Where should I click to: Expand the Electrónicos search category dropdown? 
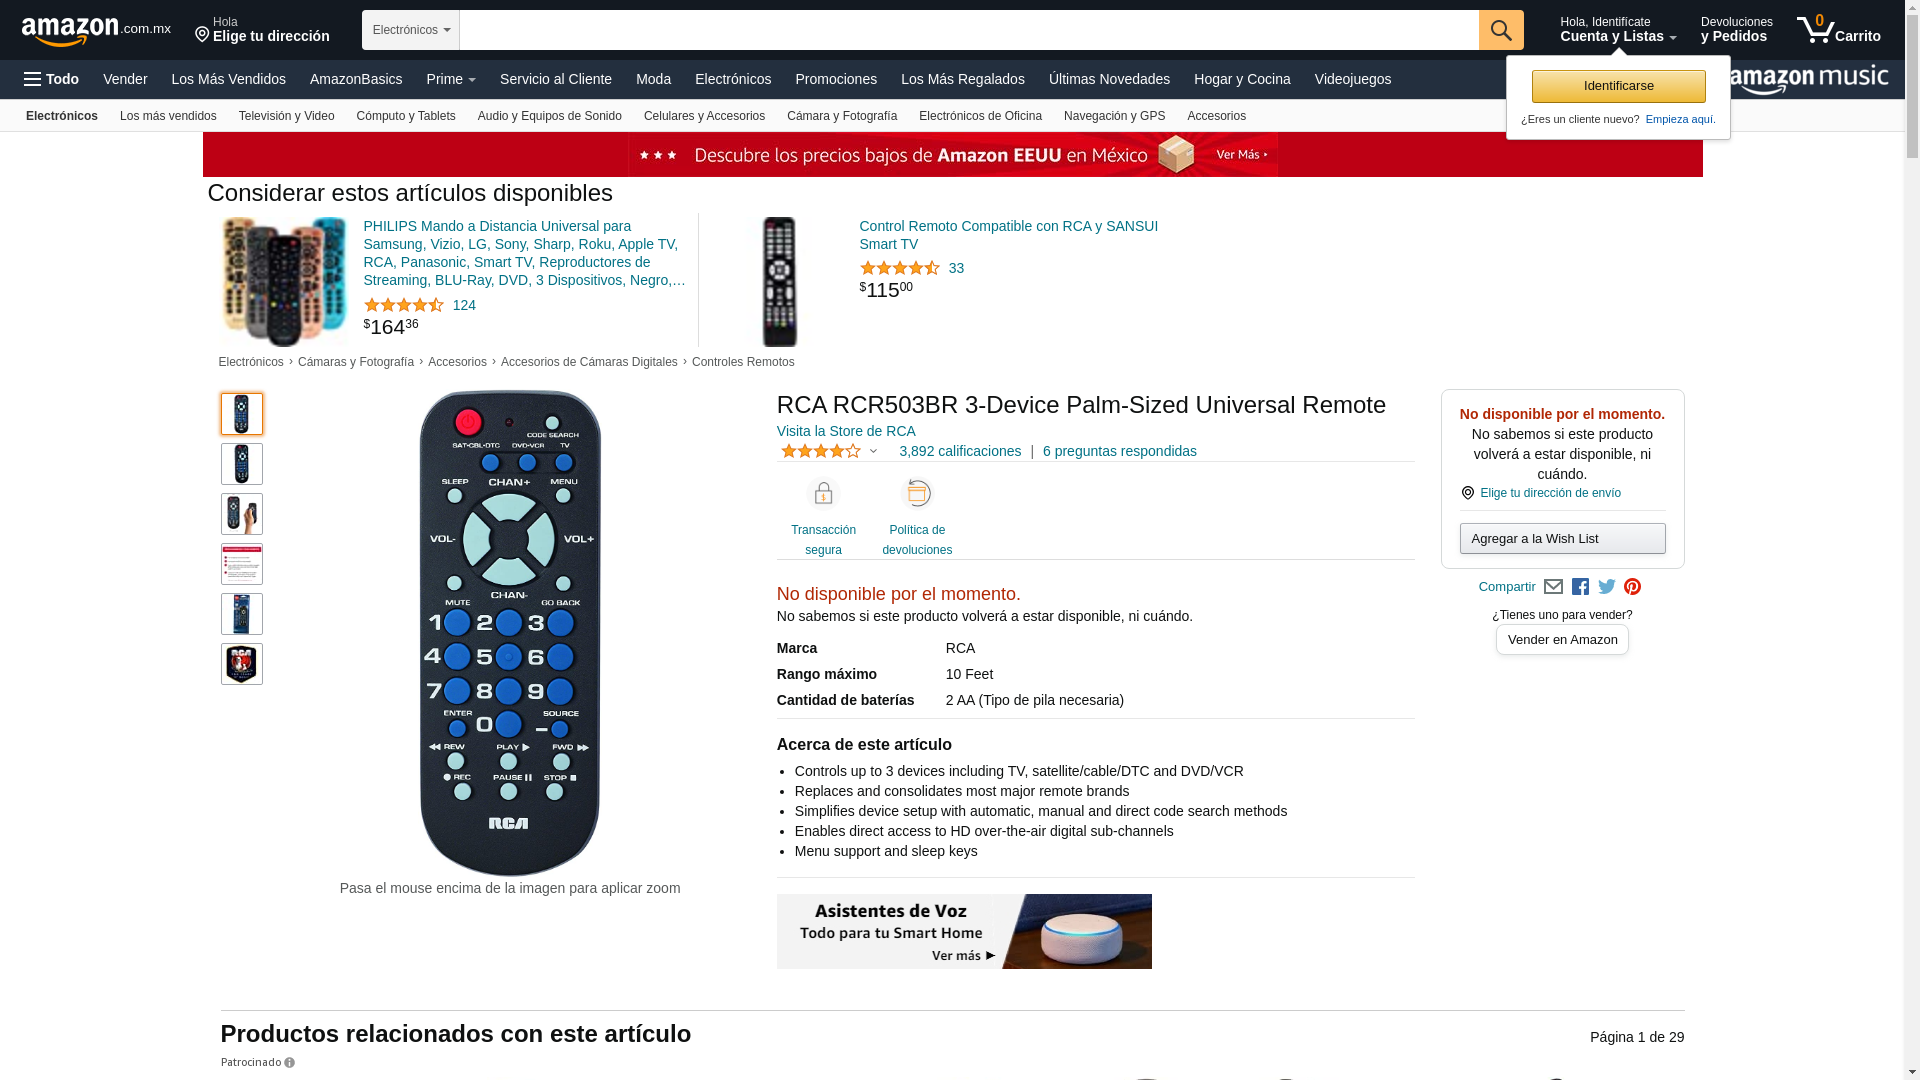411,30
